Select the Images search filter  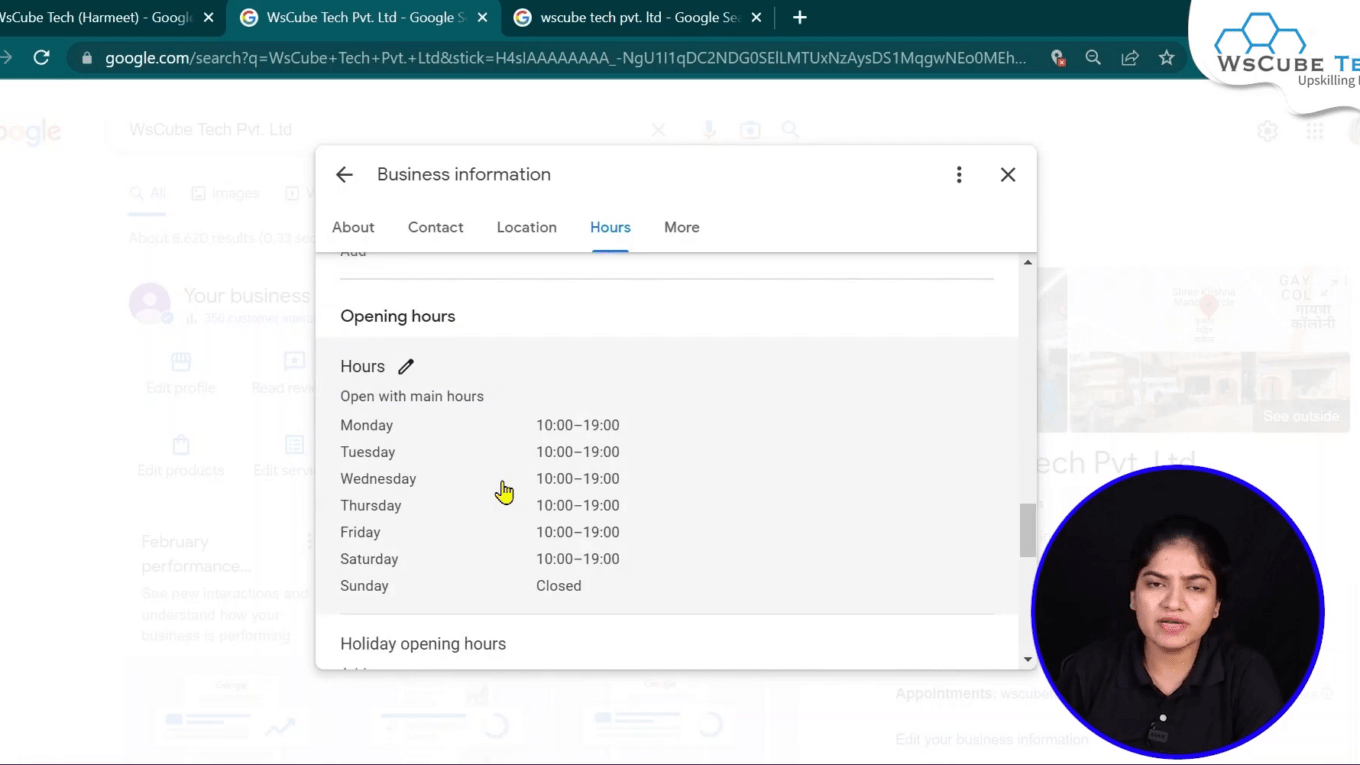pyautogui.click(x=225, y=193)
